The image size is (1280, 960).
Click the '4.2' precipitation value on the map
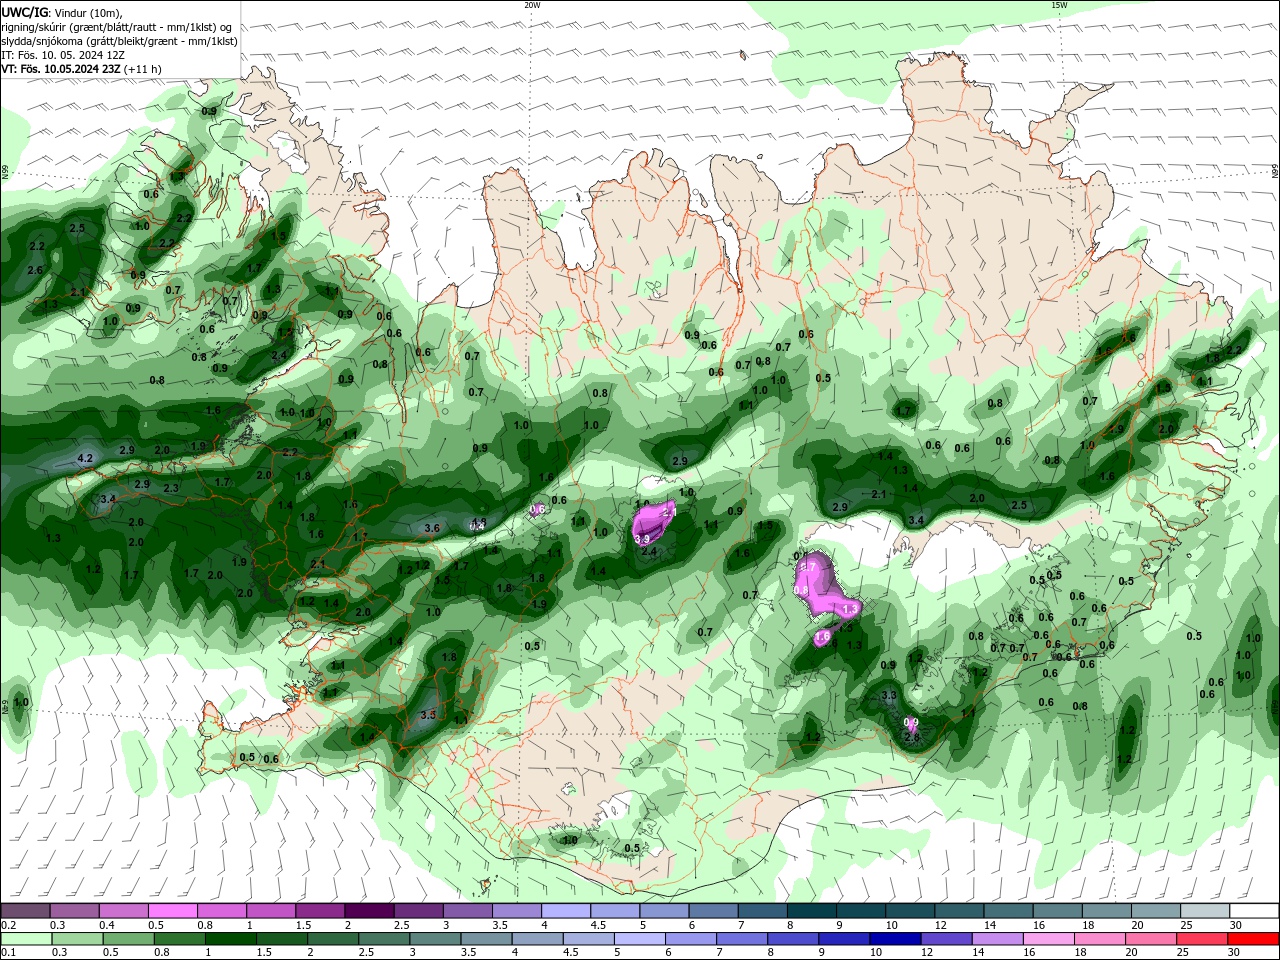coord(85,459)
